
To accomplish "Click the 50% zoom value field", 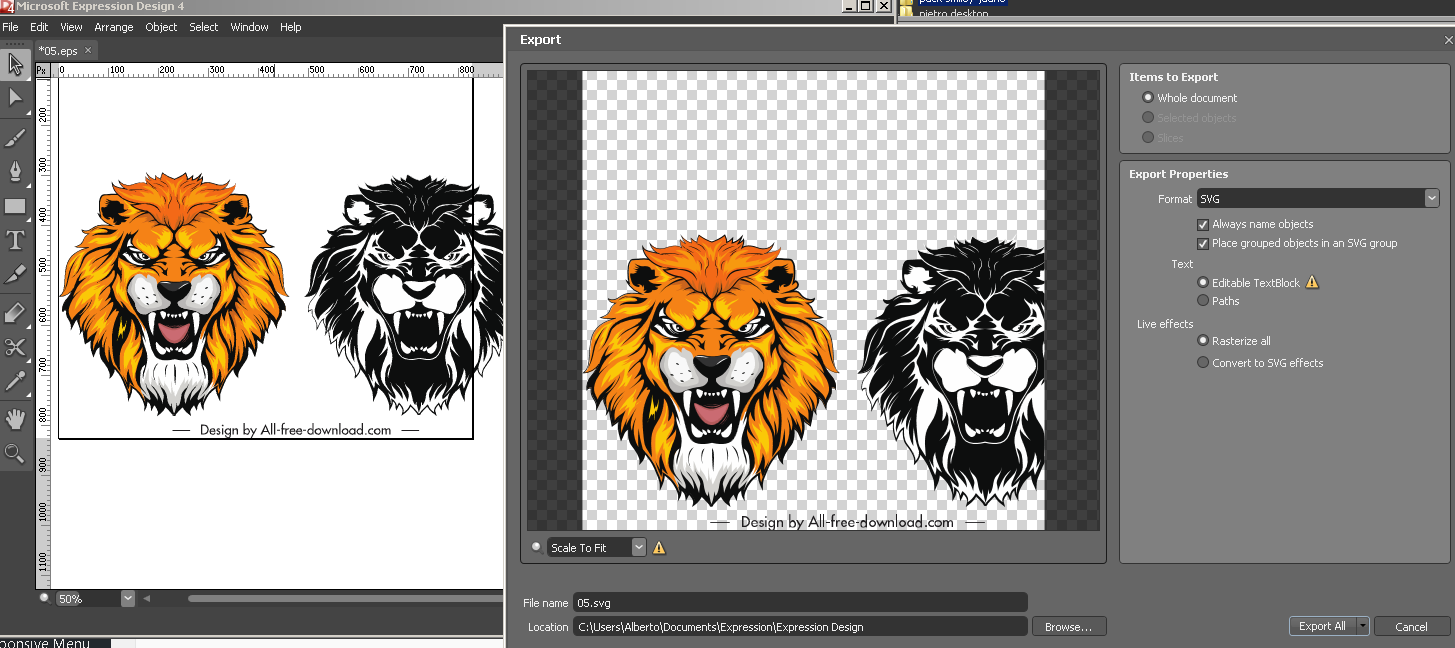I will [87, 598].
